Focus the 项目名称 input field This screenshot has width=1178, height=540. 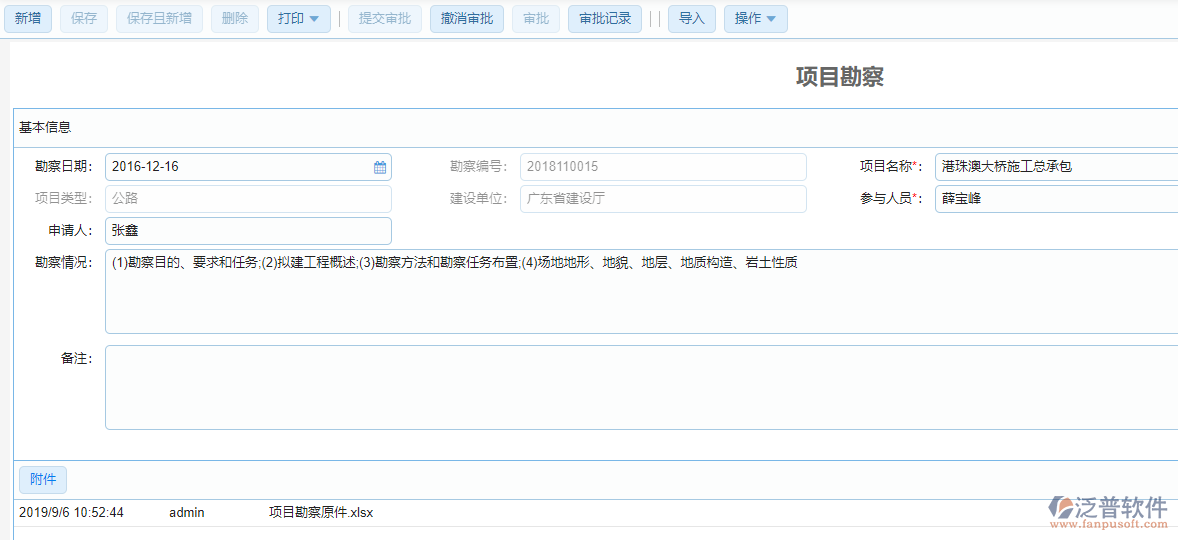pos(1055,167)
